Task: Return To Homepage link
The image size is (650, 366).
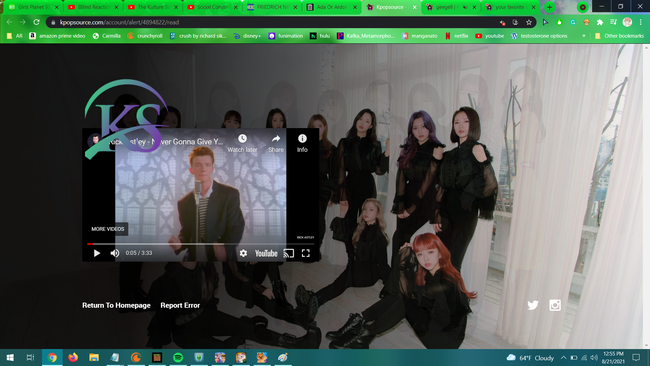Action: (116, 305)
